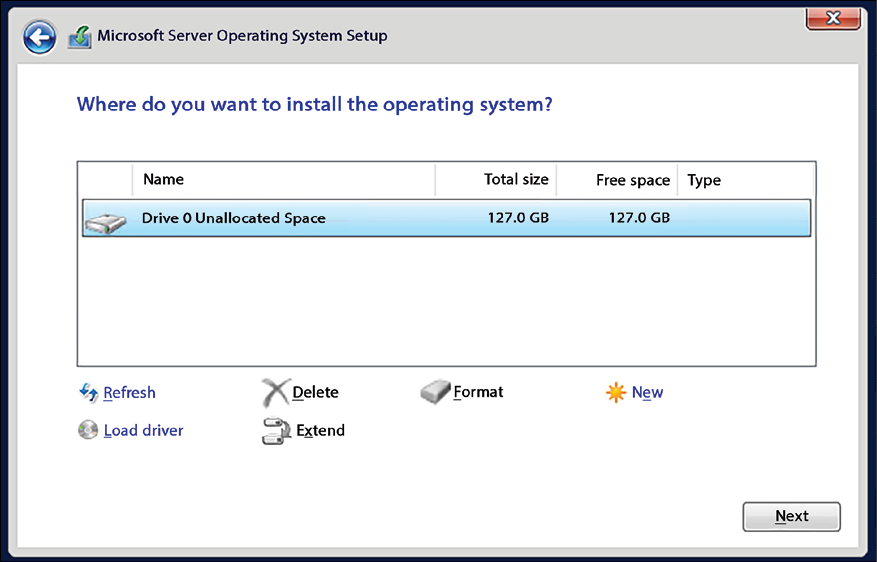Screen dimensions: 877x562
Task: Proceed with the Next button
Action: [x=791, y=516]
